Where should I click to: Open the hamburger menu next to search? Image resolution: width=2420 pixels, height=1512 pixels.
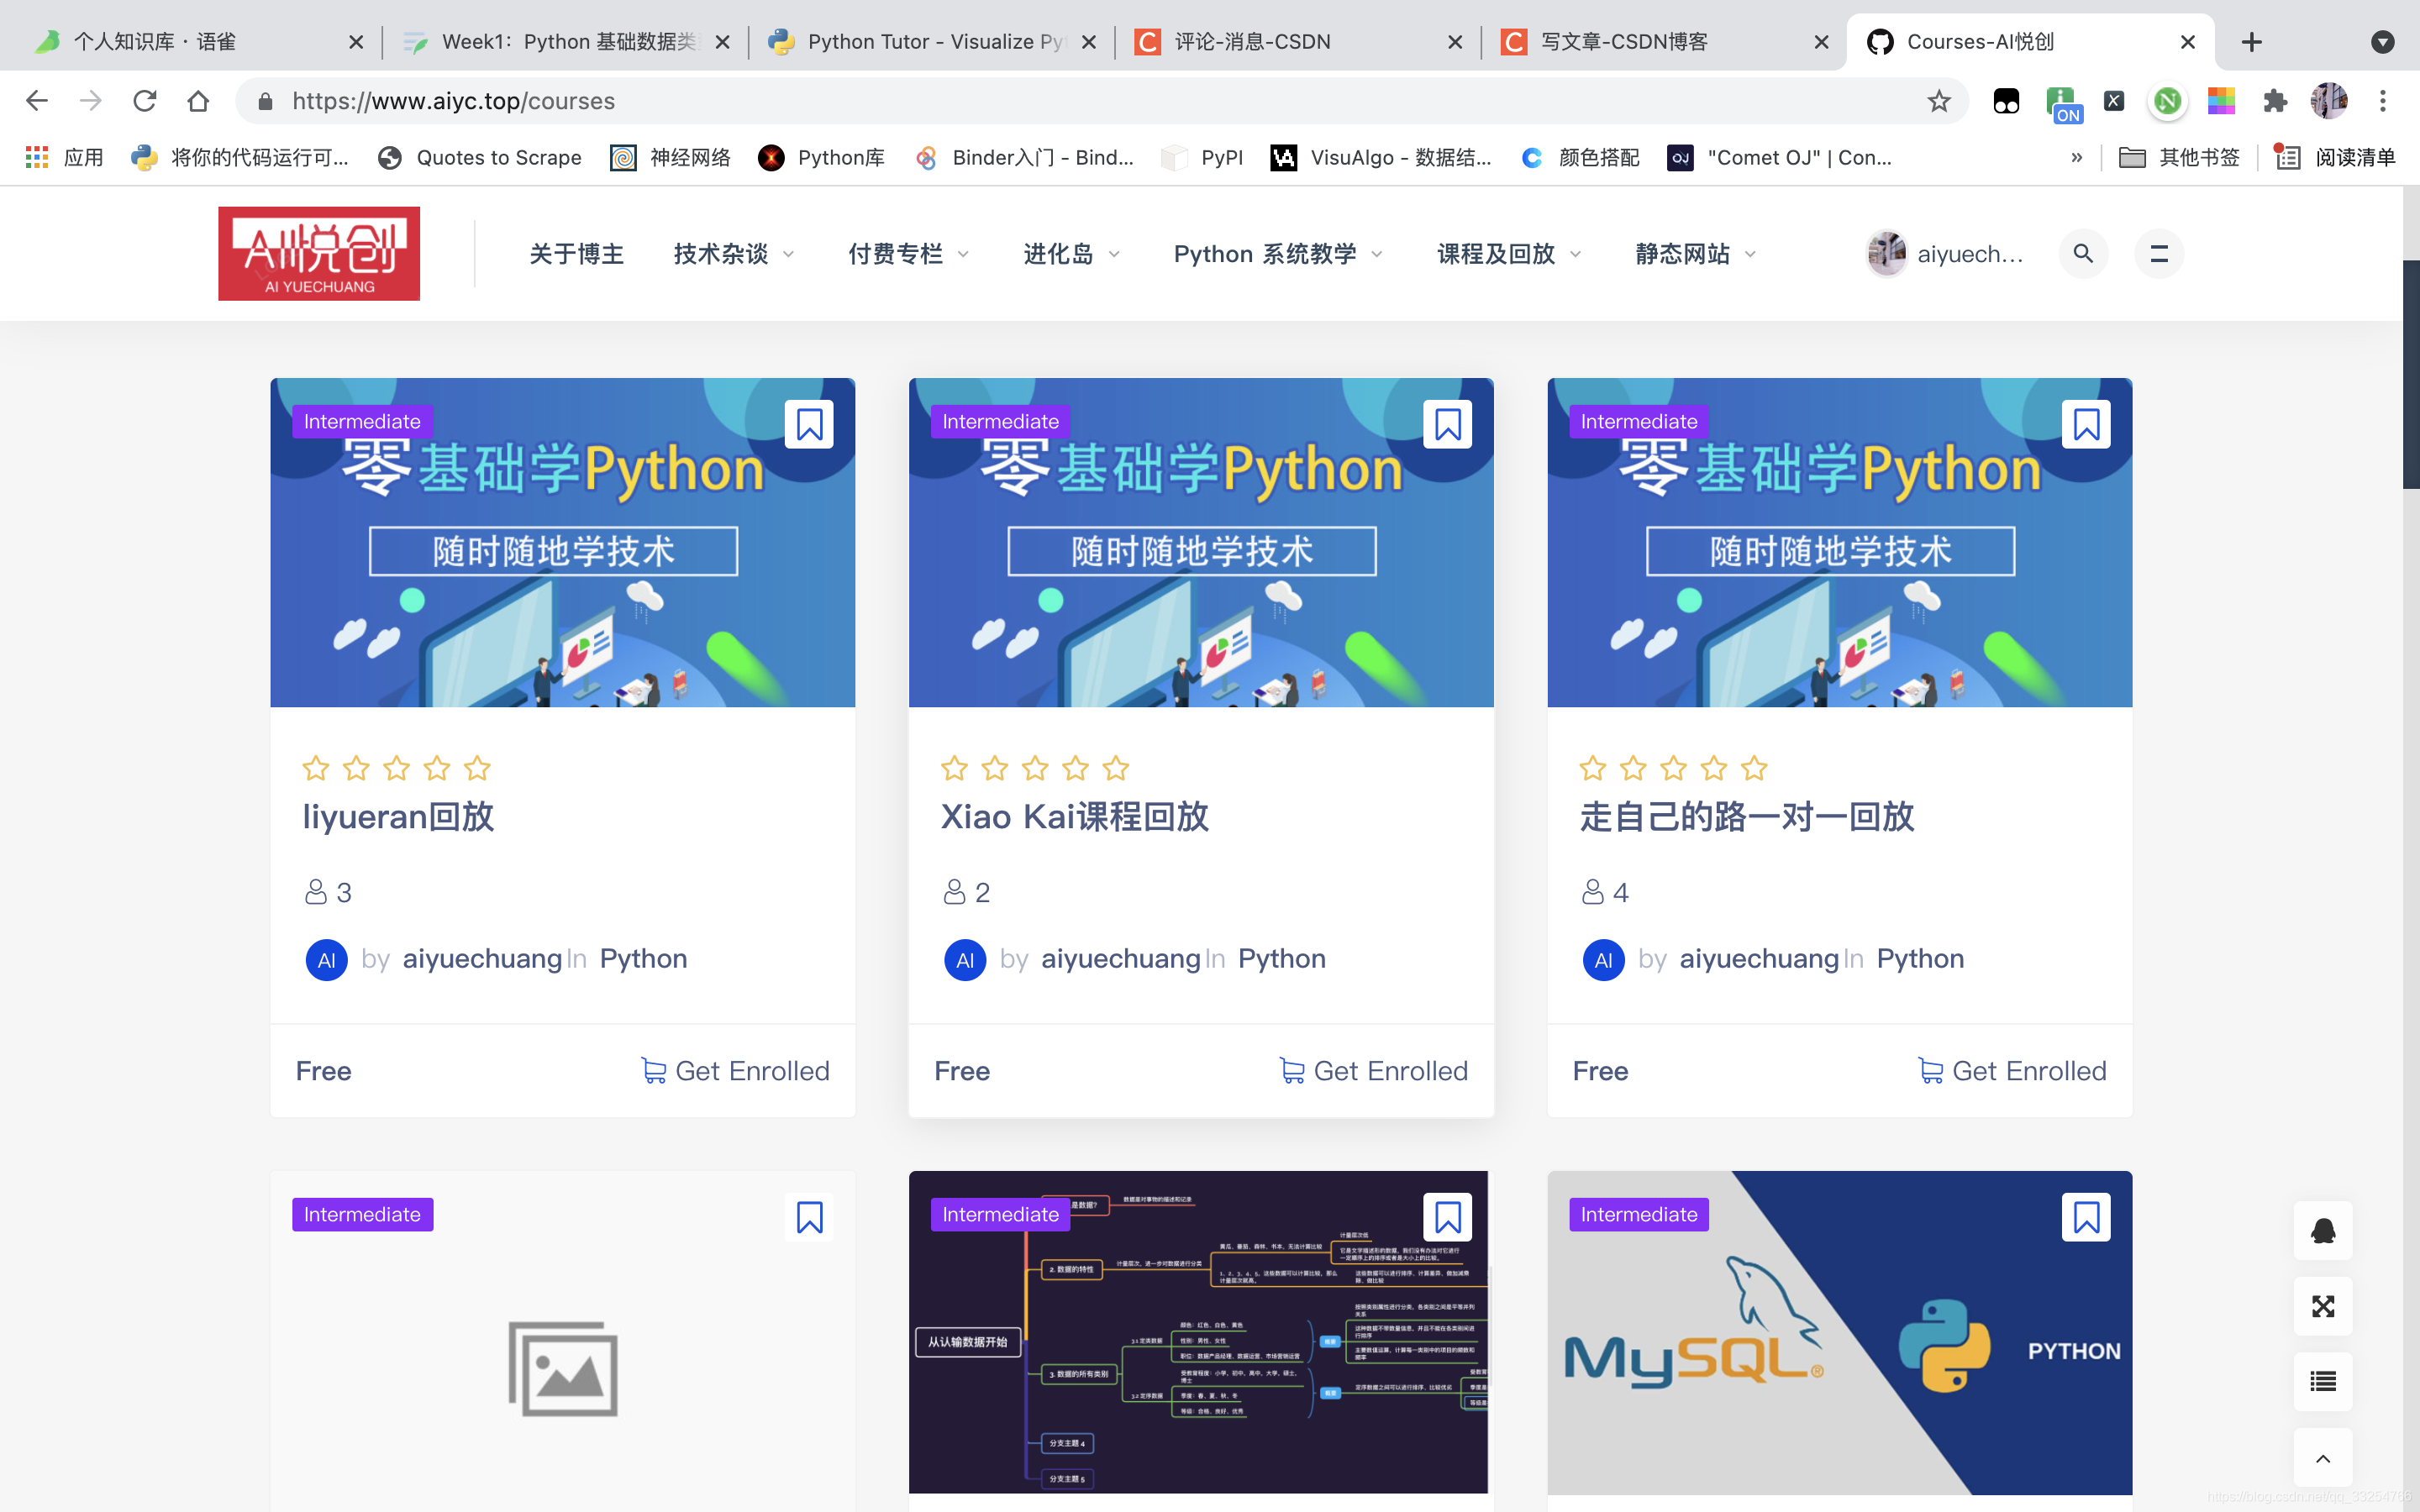tap(2159, 254)
